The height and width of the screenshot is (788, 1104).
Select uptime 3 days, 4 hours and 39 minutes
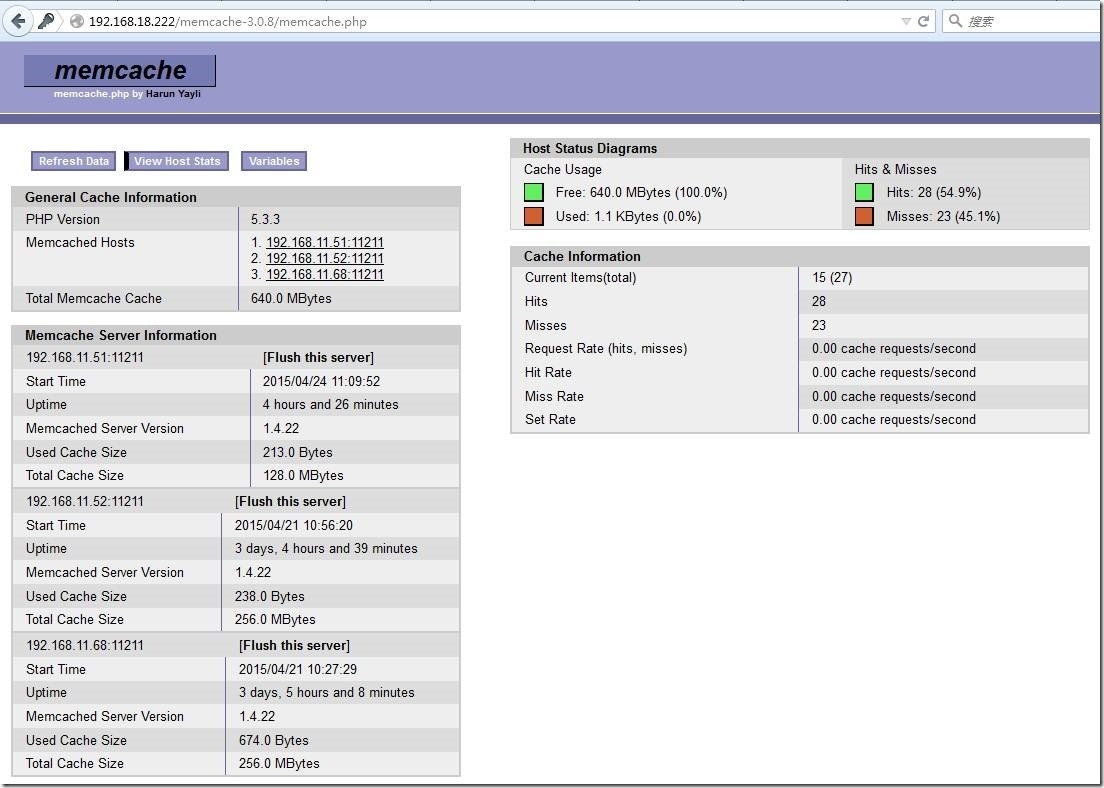pos(326,549)
